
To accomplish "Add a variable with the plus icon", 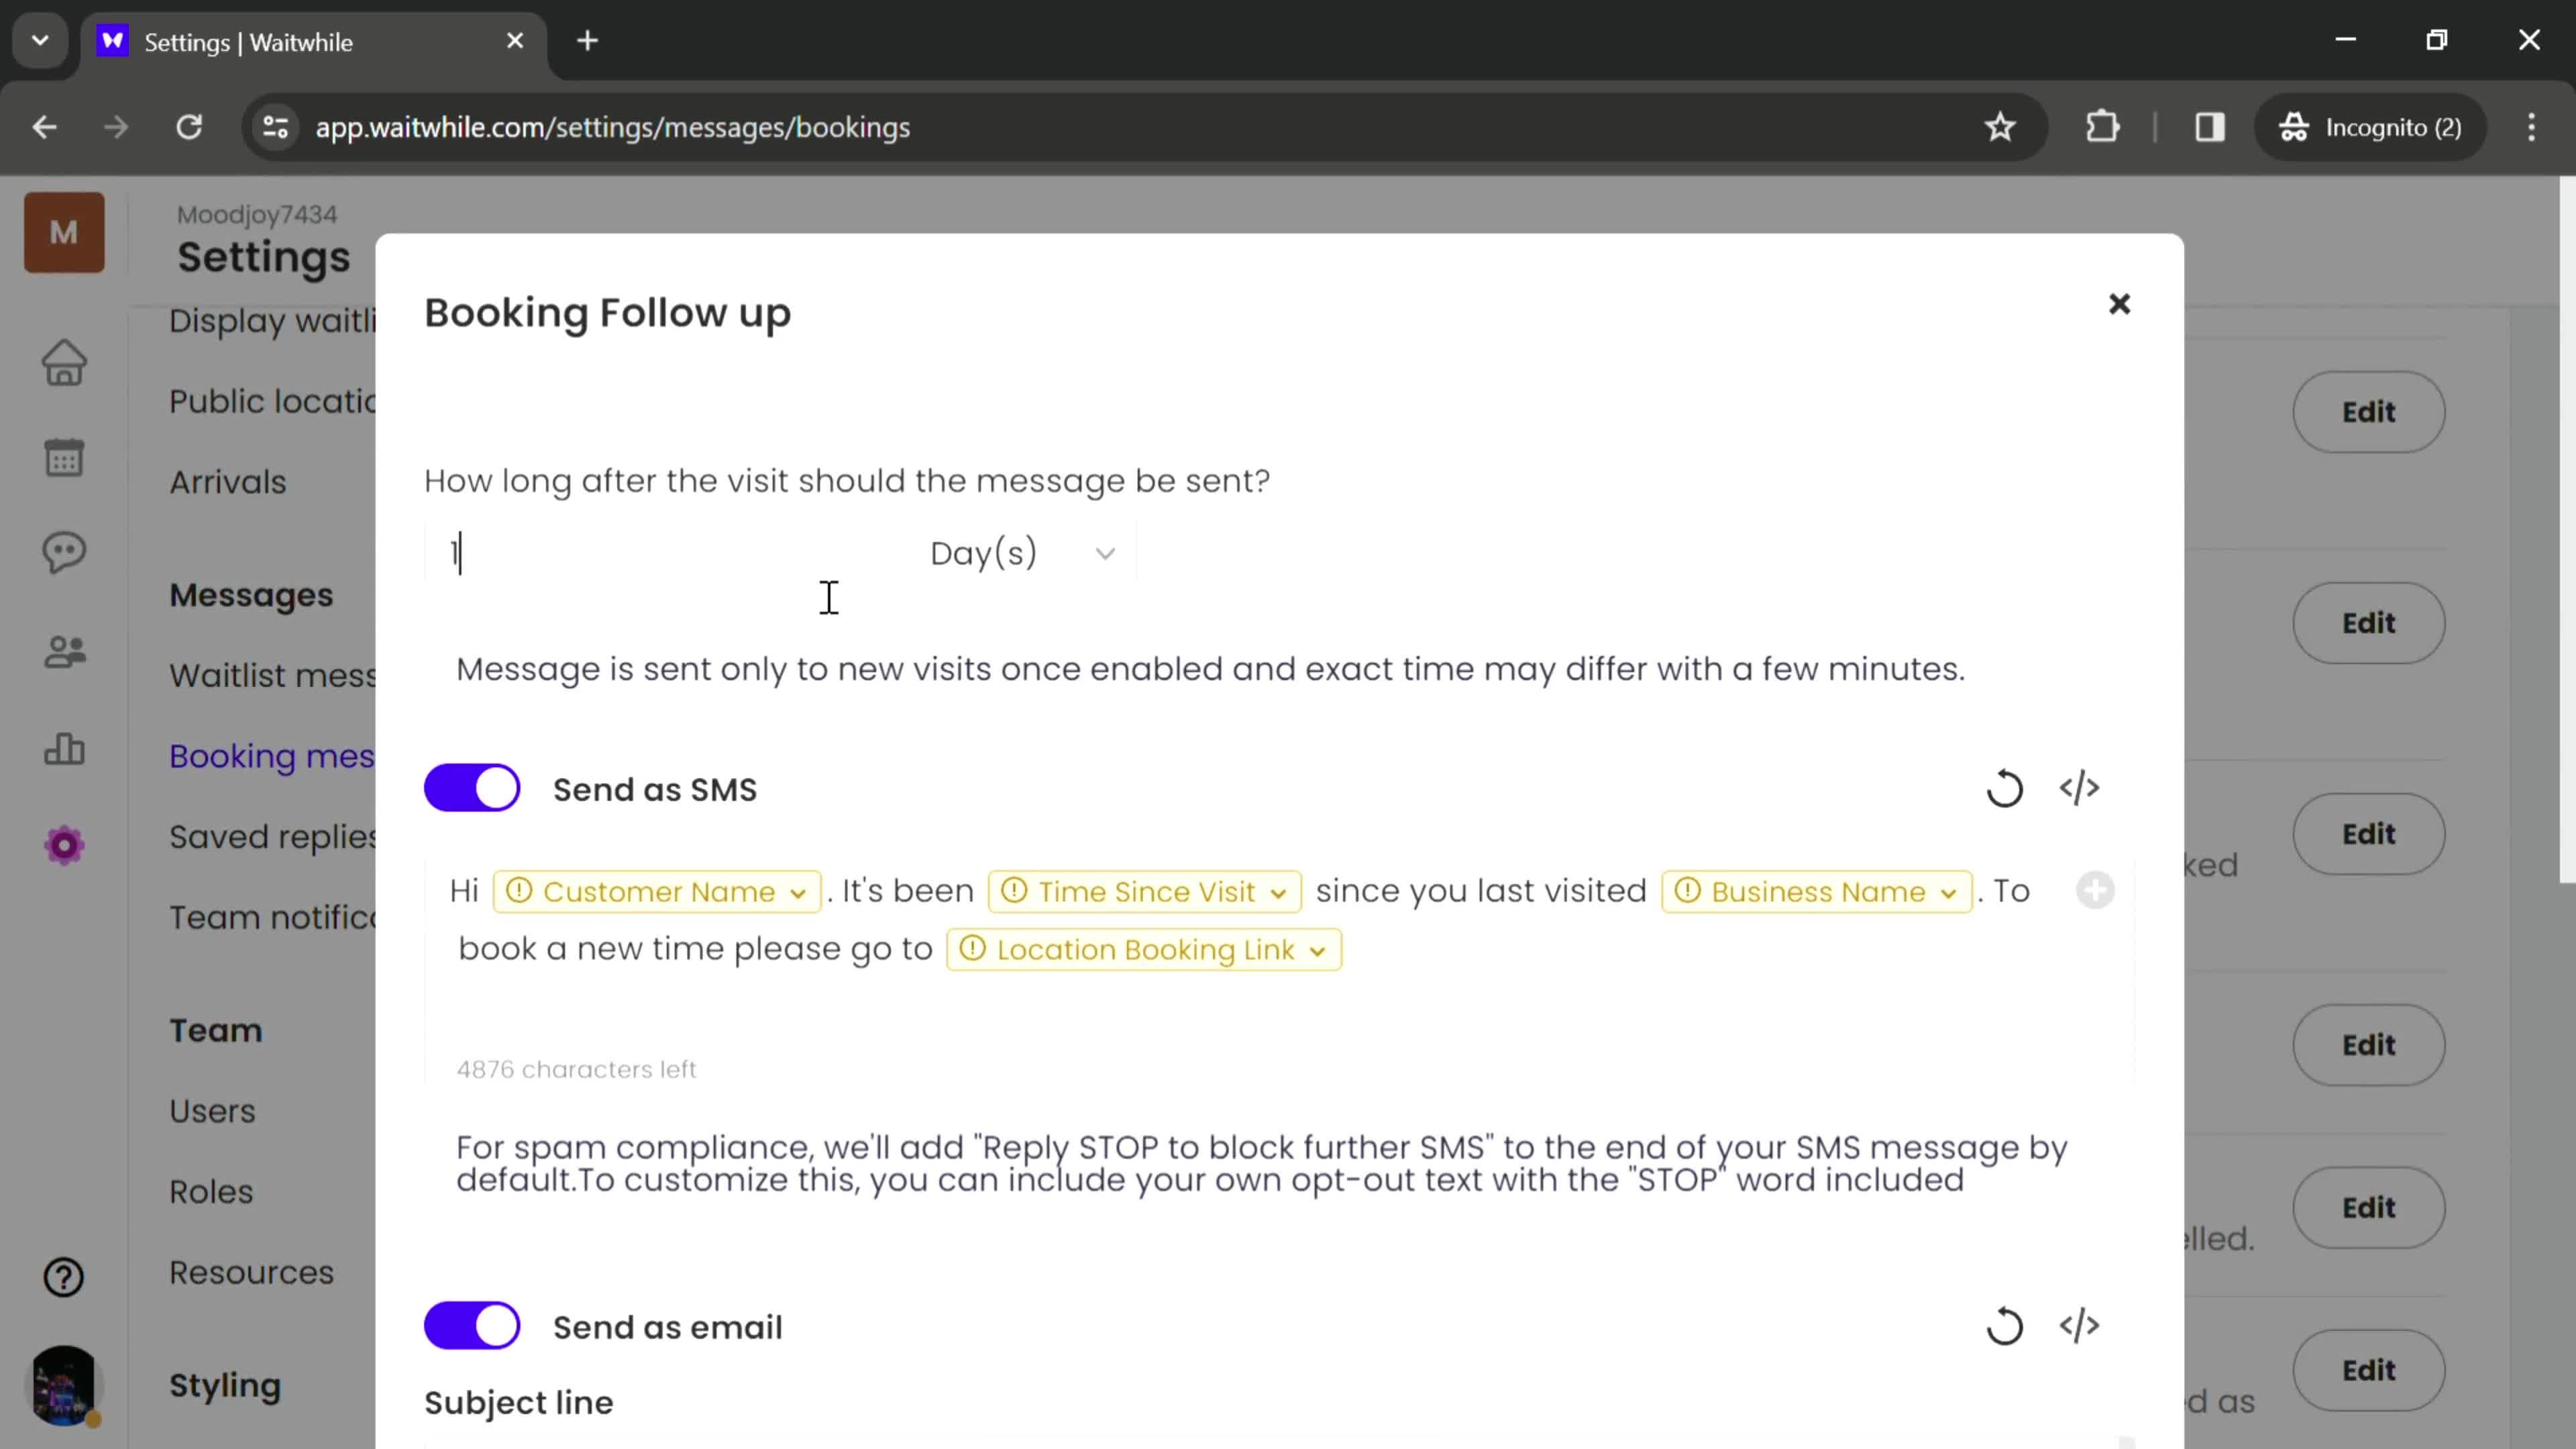I will 2095,890.
